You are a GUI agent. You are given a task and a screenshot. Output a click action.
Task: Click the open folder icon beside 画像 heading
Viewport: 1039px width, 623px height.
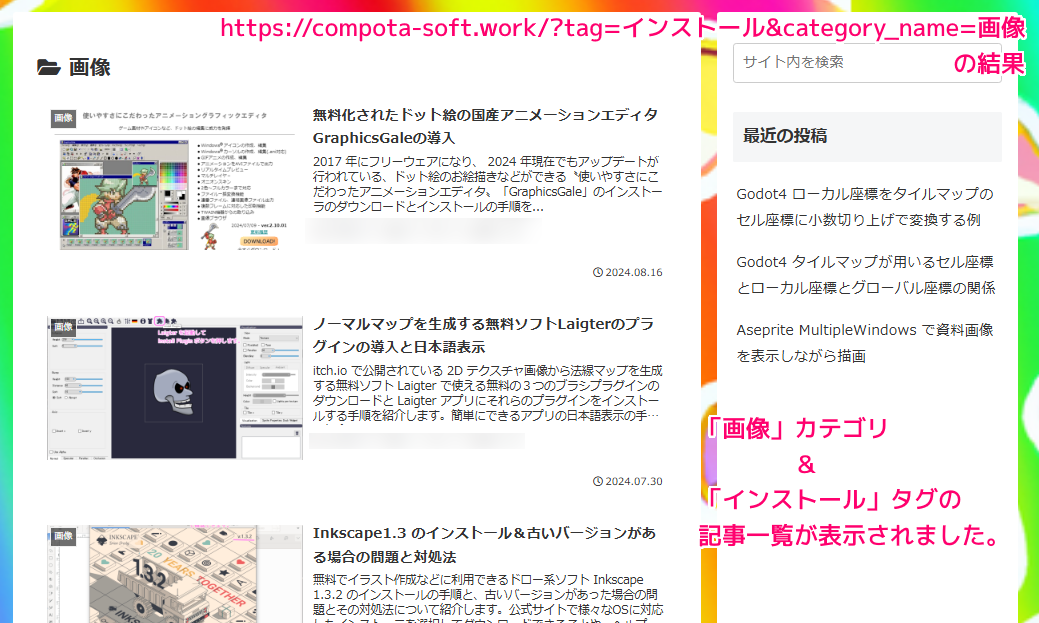pos(49,67)
